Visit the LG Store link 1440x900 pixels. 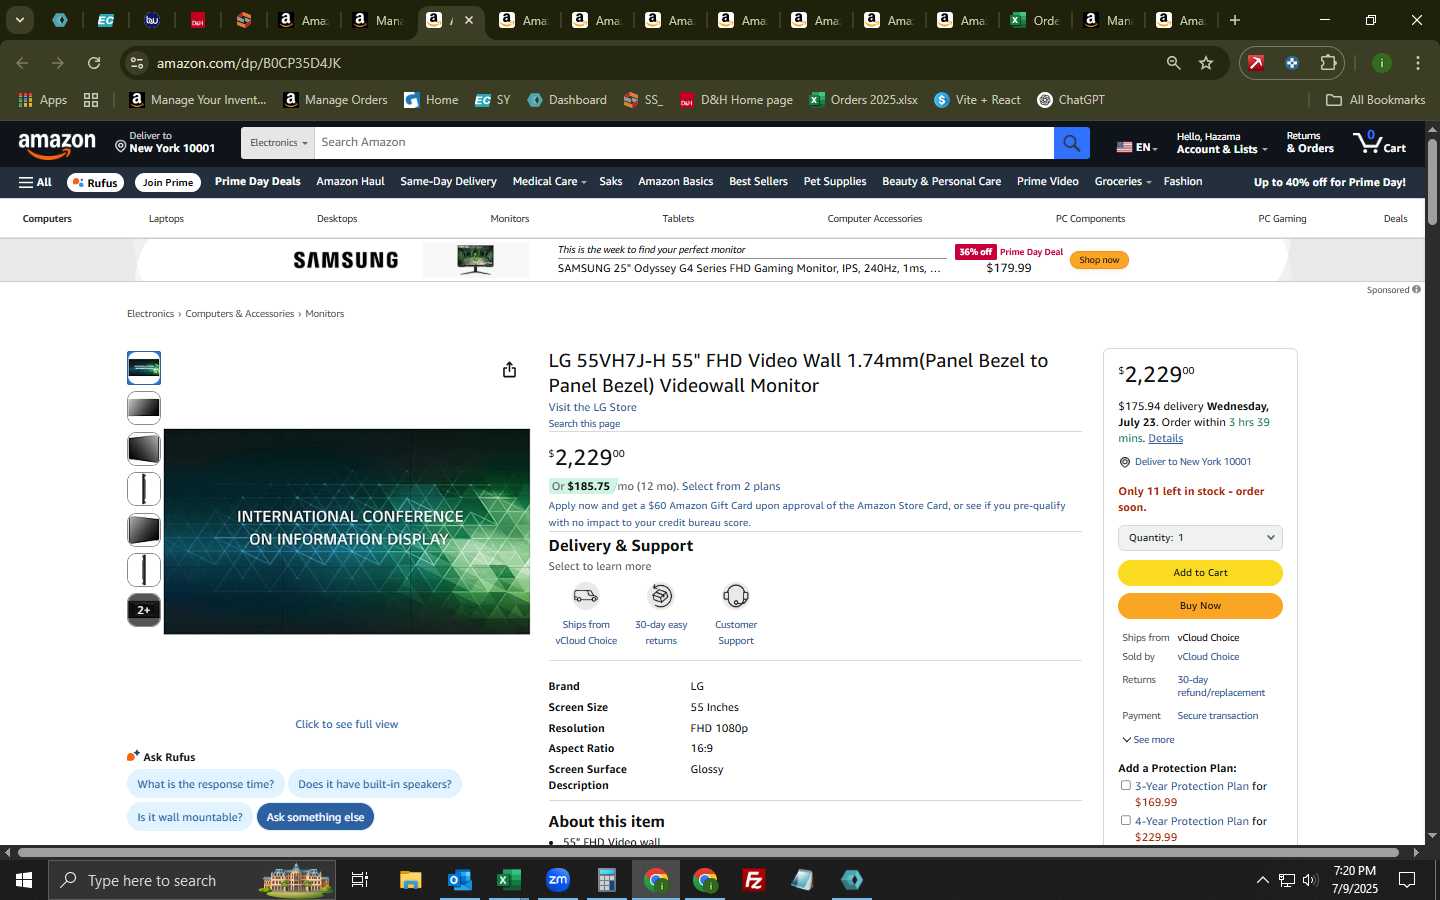point(592,407)
